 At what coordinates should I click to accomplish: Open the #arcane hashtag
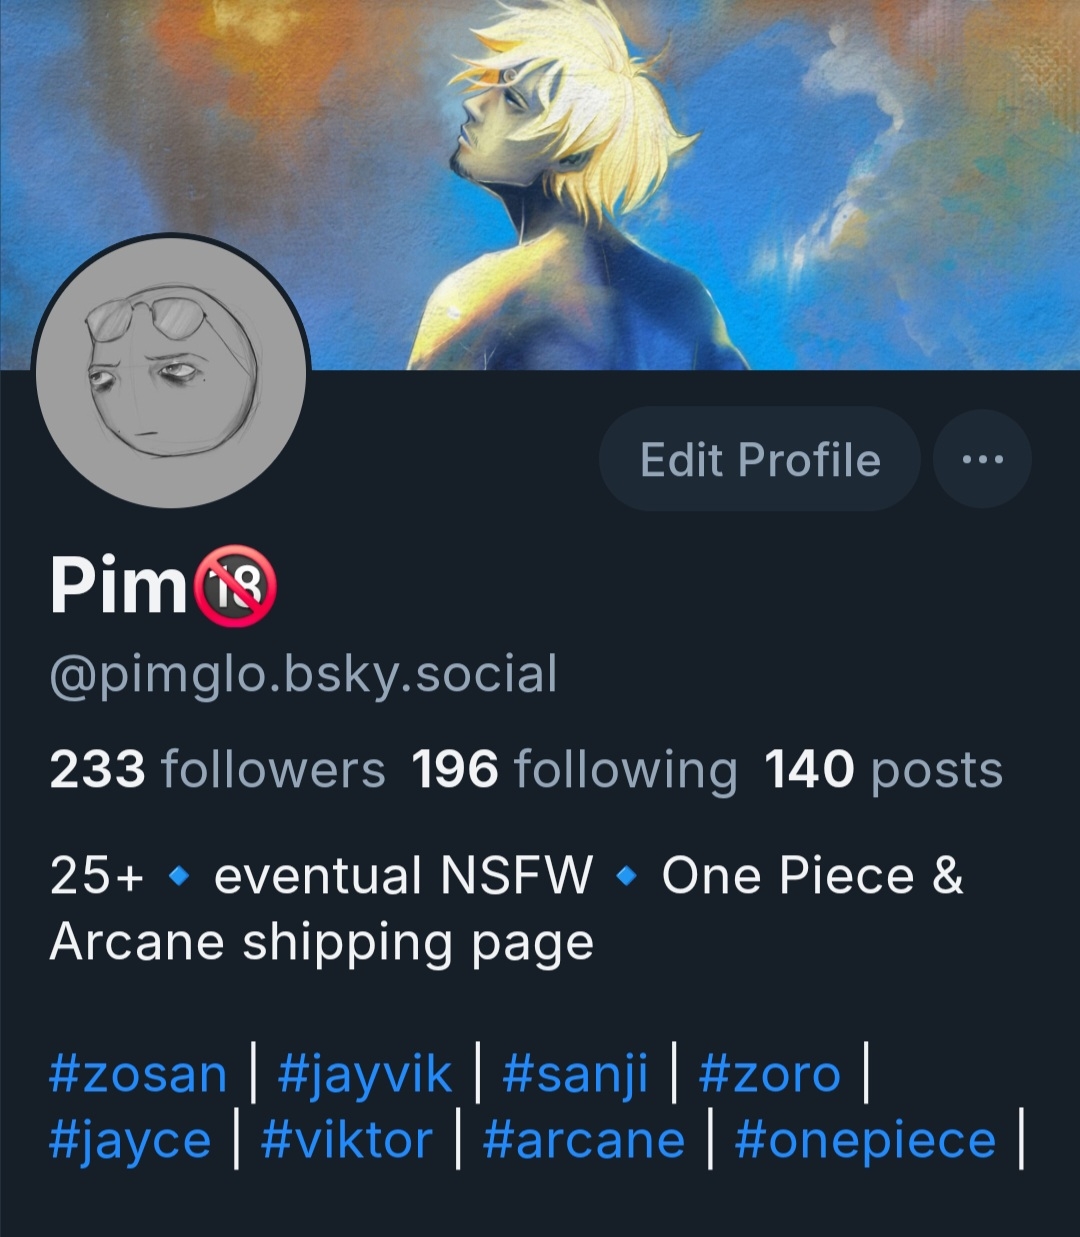pyautogui.click(x=583, y=1141)
